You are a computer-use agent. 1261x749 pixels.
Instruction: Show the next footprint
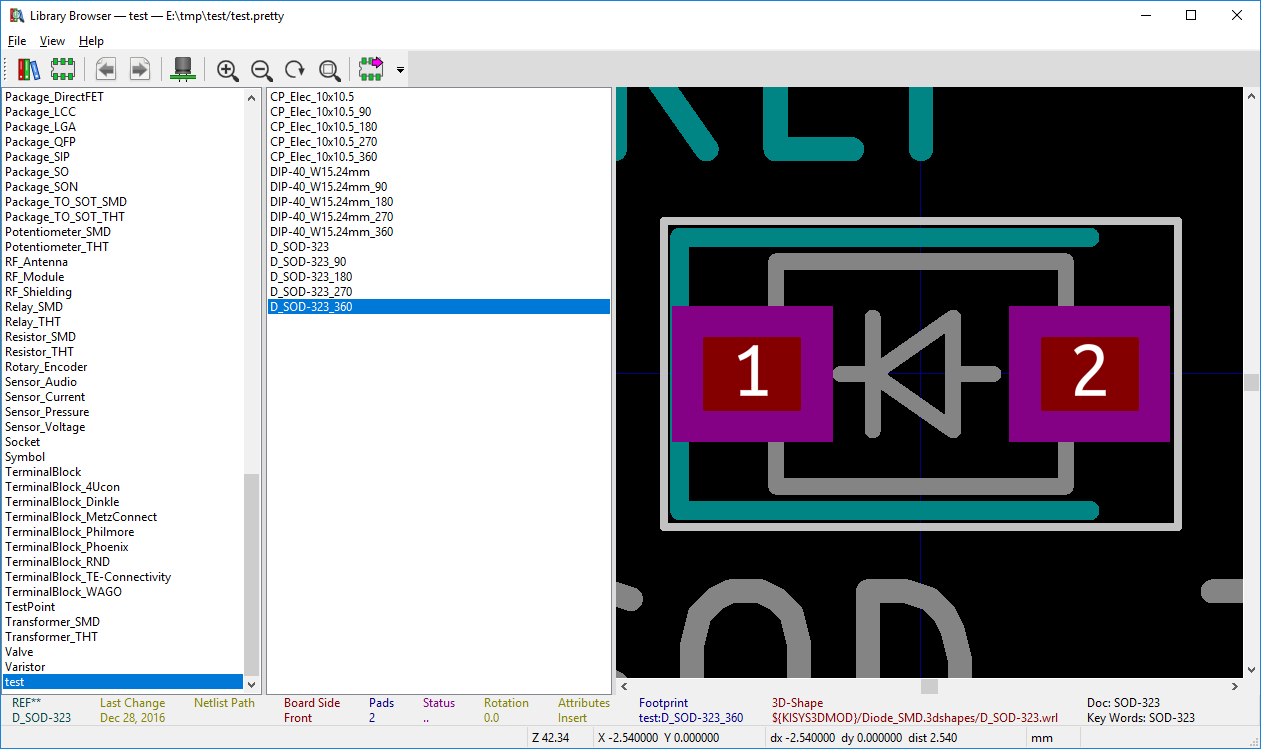[140, 69]
